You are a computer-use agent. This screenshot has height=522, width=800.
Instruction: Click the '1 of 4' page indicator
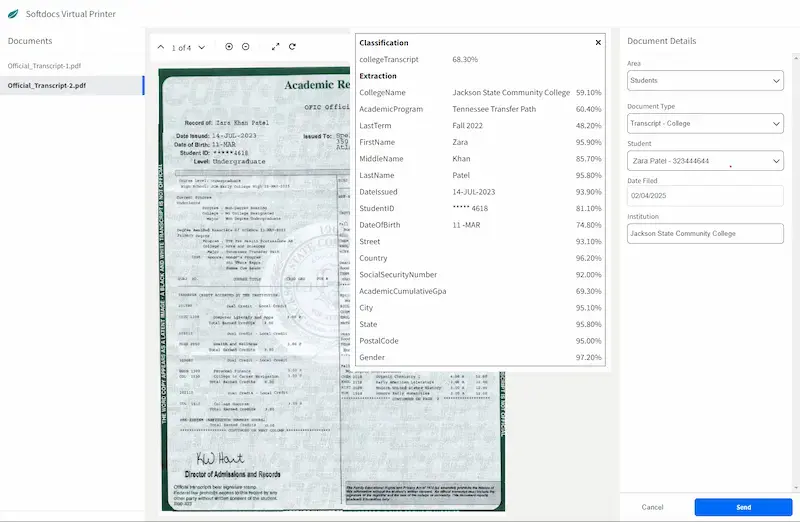point(181,47)
